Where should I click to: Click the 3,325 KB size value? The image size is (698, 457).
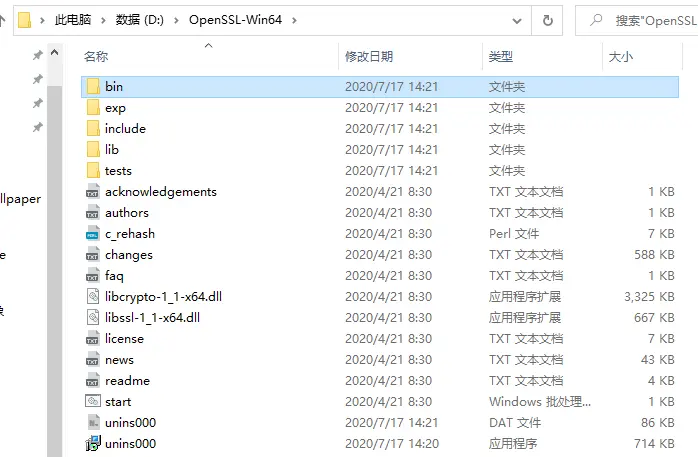tap(649, 296)
